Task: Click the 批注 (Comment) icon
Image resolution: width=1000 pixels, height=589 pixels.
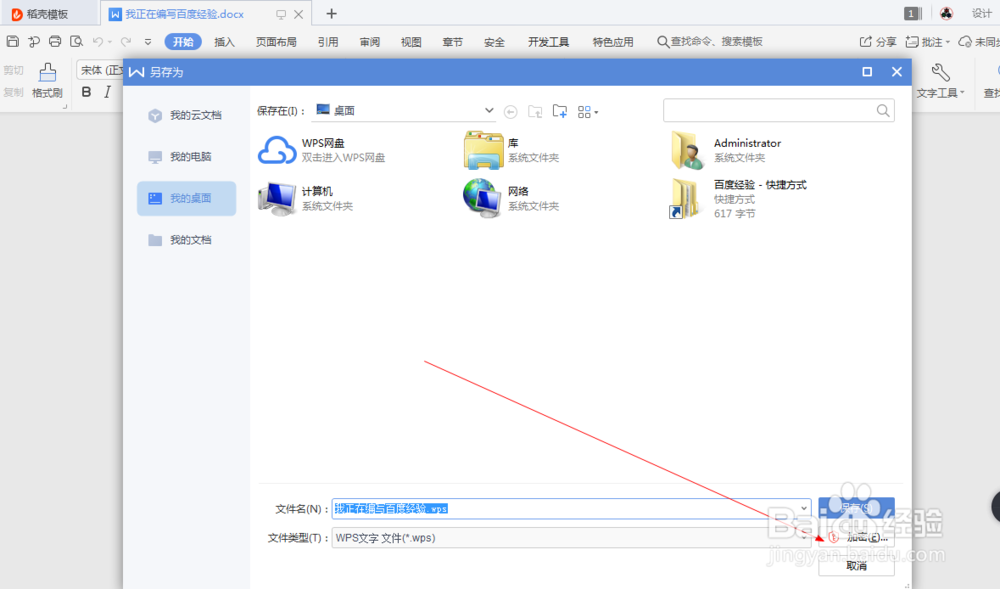Action: 912,41
